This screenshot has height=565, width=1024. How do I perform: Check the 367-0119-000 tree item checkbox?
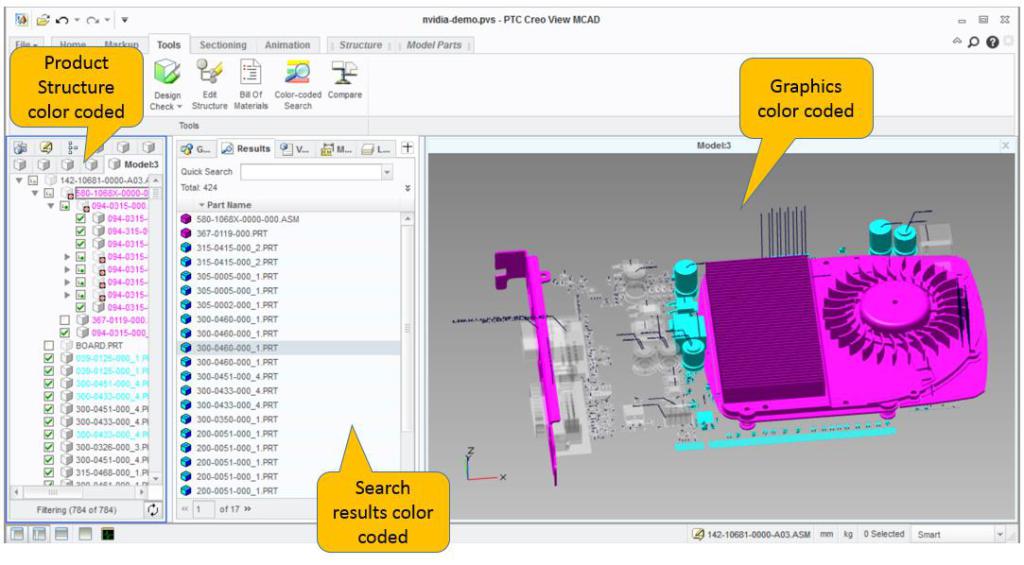click(65, 320)
